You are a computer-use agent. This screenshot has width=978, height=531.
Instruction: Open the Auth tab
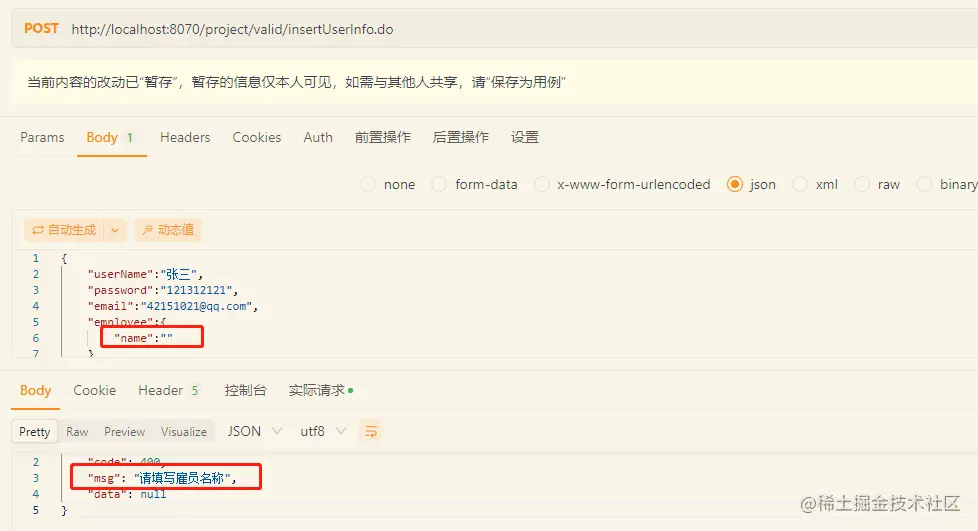[318, 137]
